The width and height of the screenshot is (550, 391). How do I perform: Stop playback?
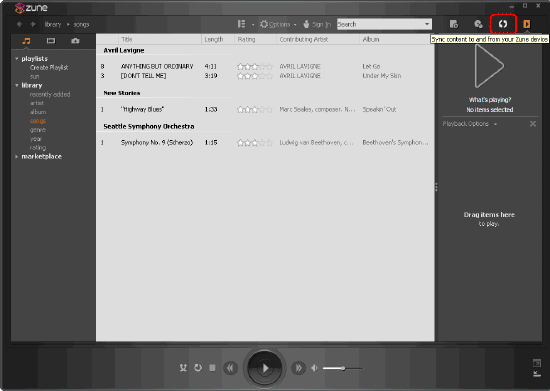212,368
